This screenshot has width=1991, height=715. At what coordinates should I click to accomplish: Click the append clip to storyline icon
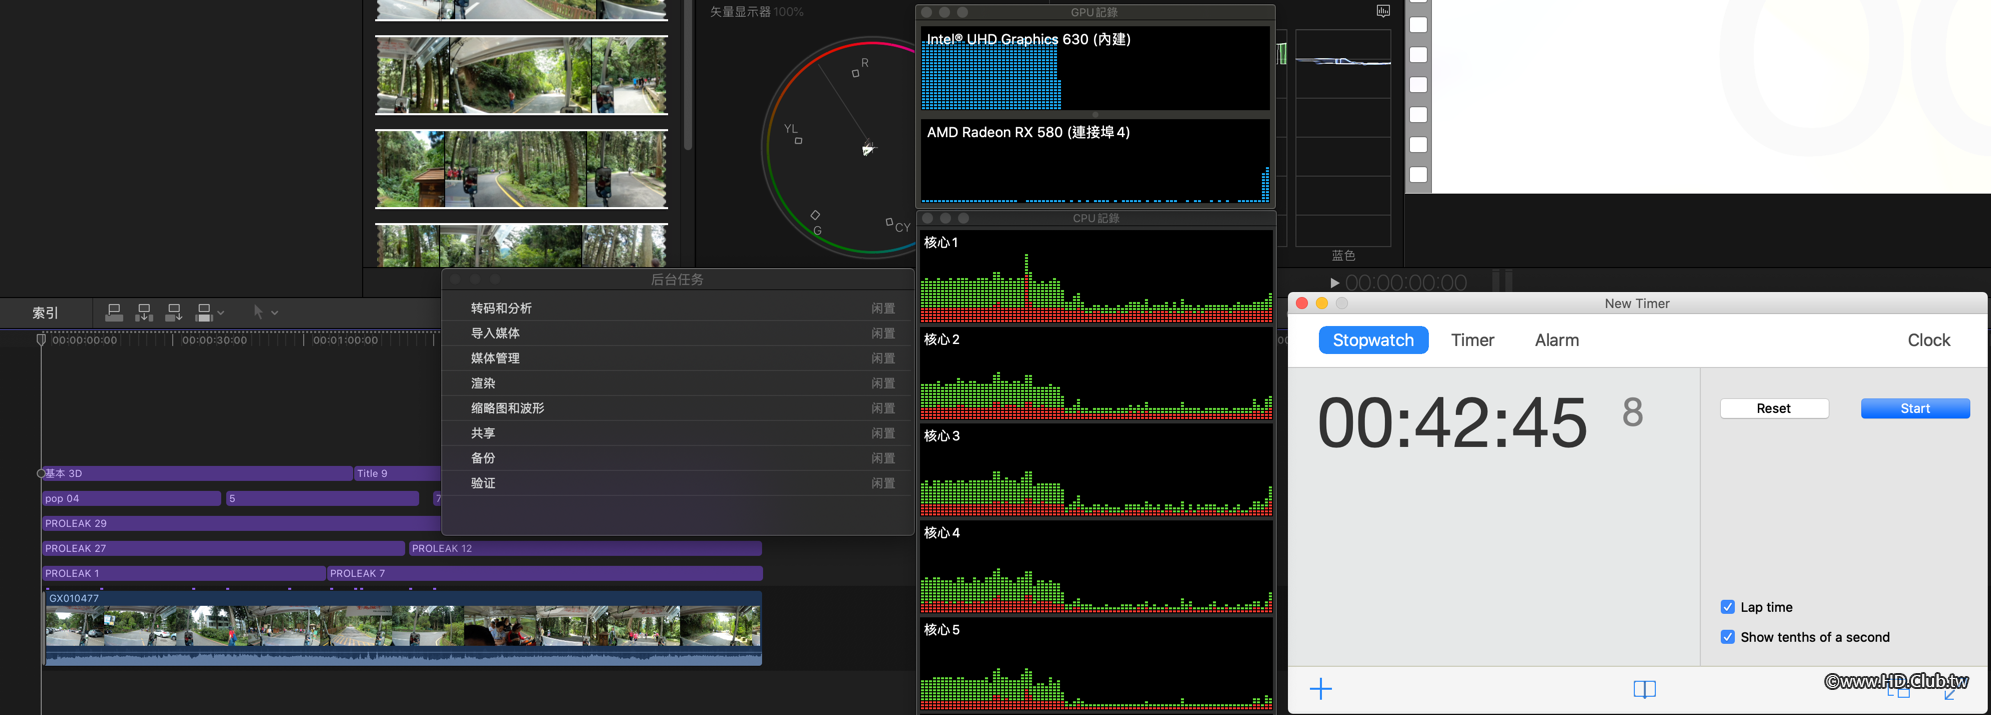pyautogui.click(x=174, y=313)
